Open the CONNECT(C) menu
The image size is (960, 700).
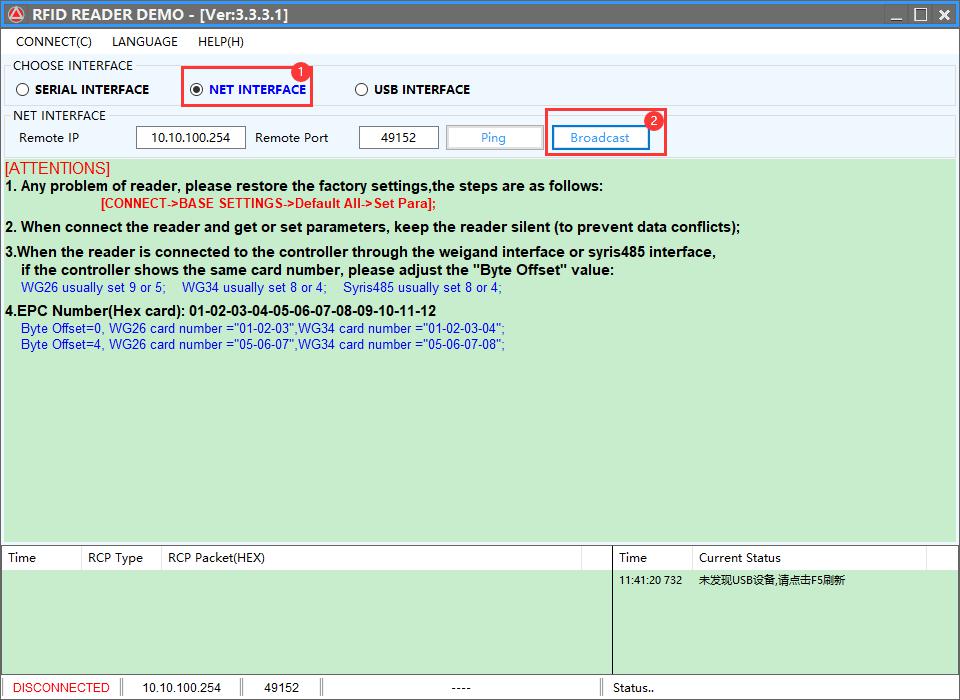pyautogui.click(x=53, y=42)
